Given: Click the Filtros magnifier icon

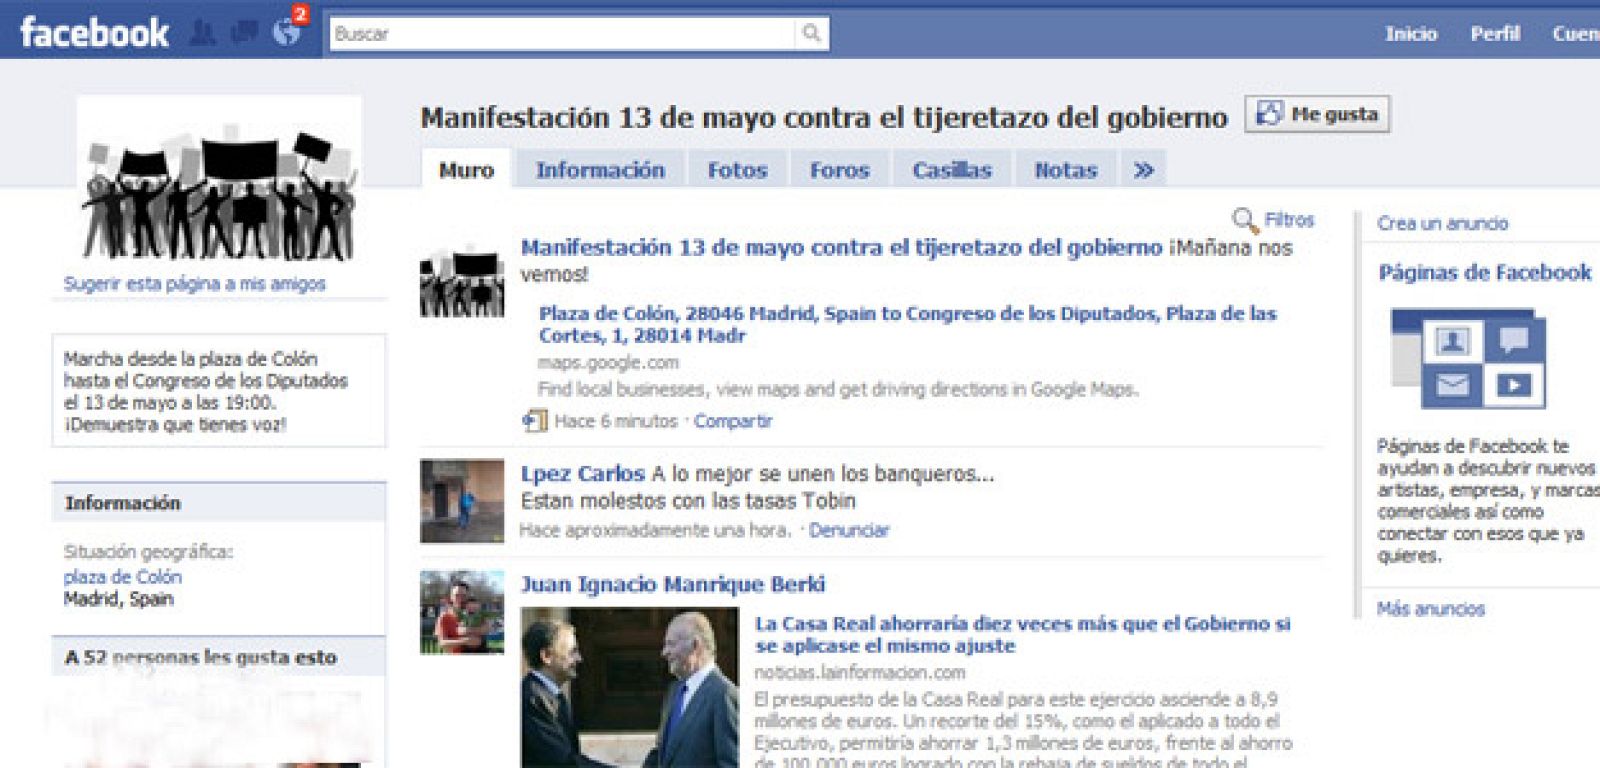Looking at the screenshot, I should pyautogui.click(x=1244, y=220).
